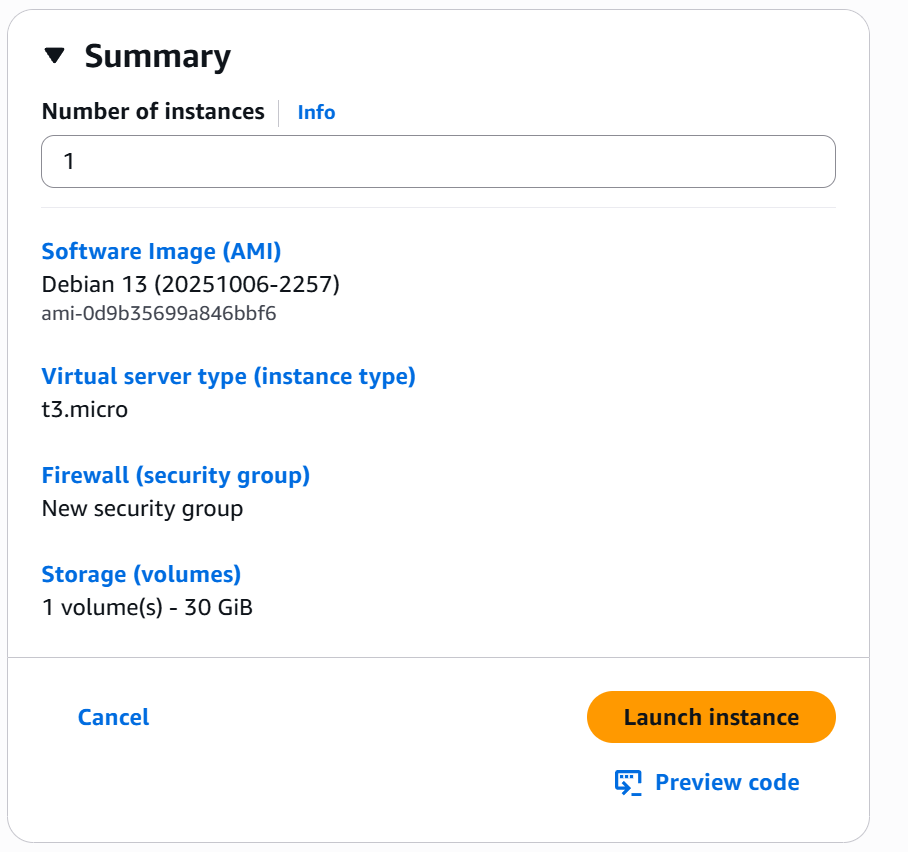Click the Number of instances label
The image size is (908, 852).
(153, 112)
